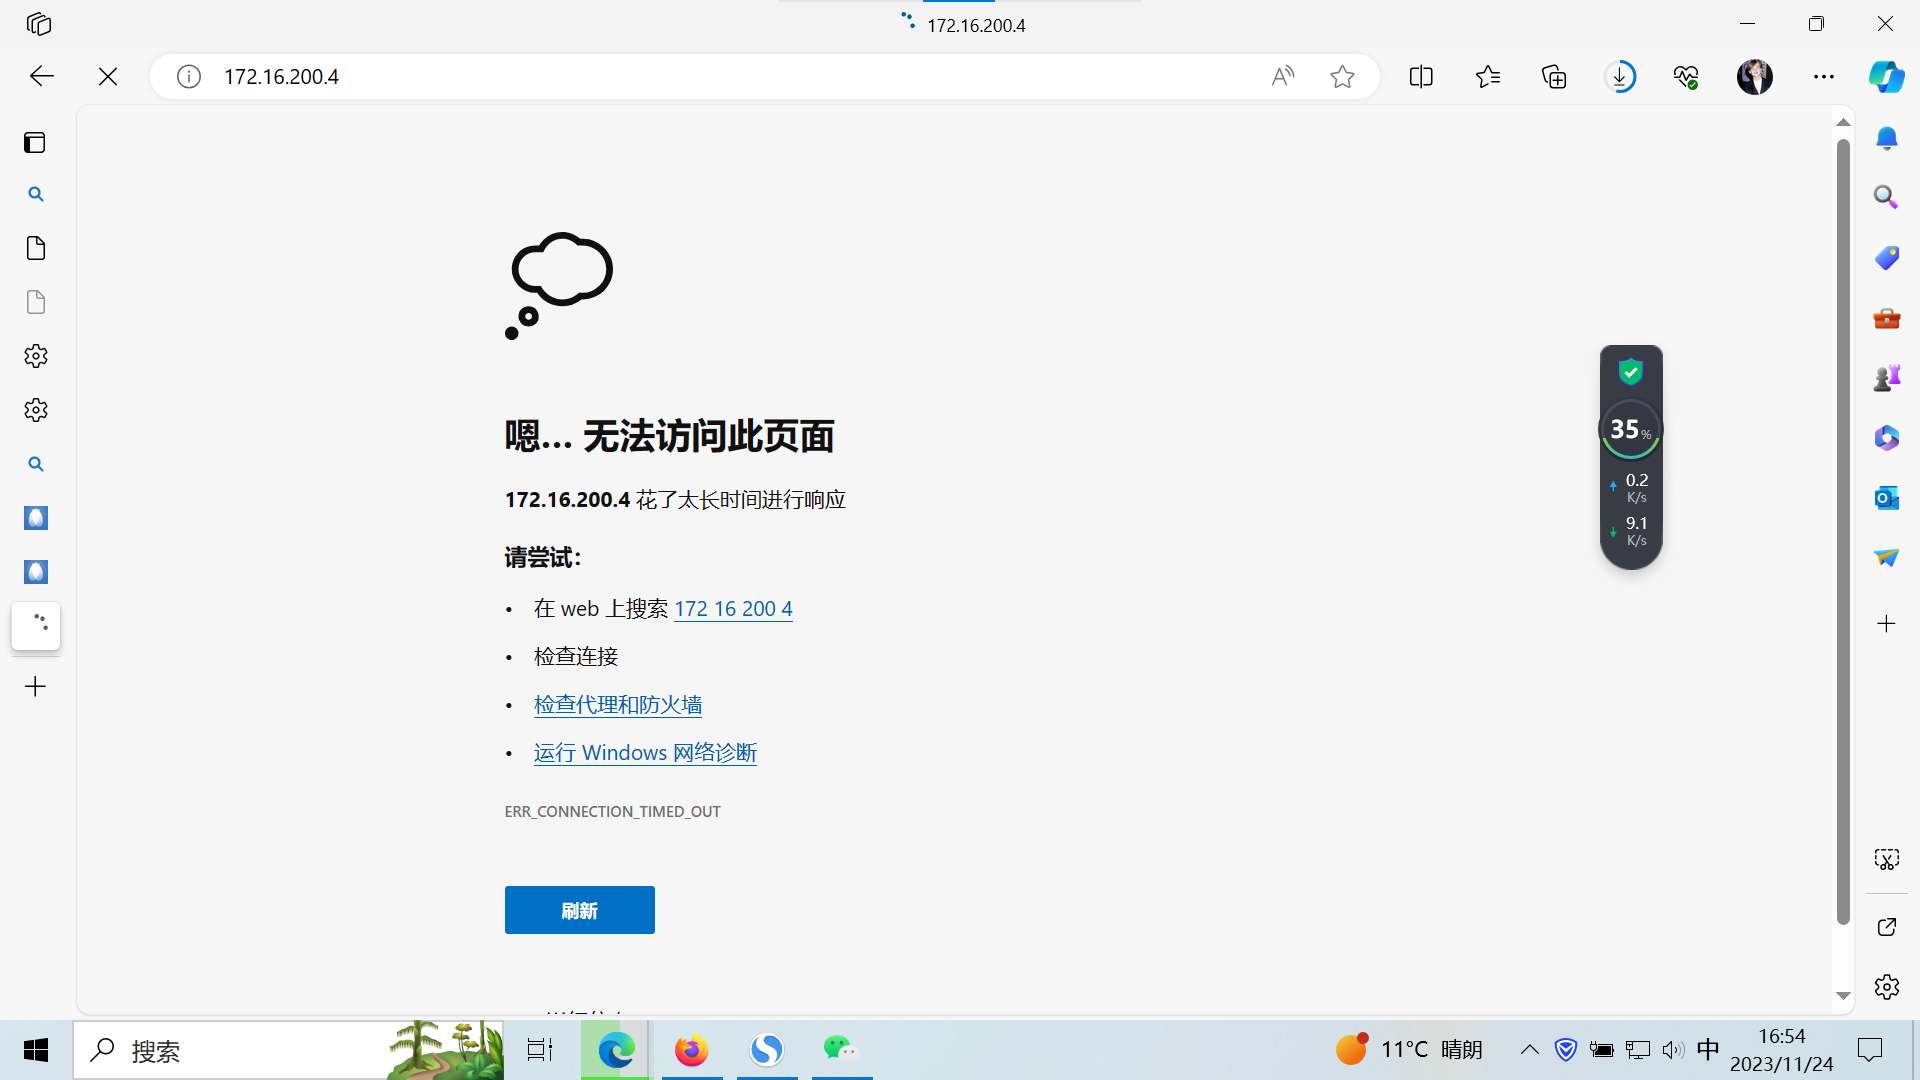Show hidden system tray icons chevron
Image resolution: width=1920 pixels, height=1080 pixels.
[1529, 1049]
